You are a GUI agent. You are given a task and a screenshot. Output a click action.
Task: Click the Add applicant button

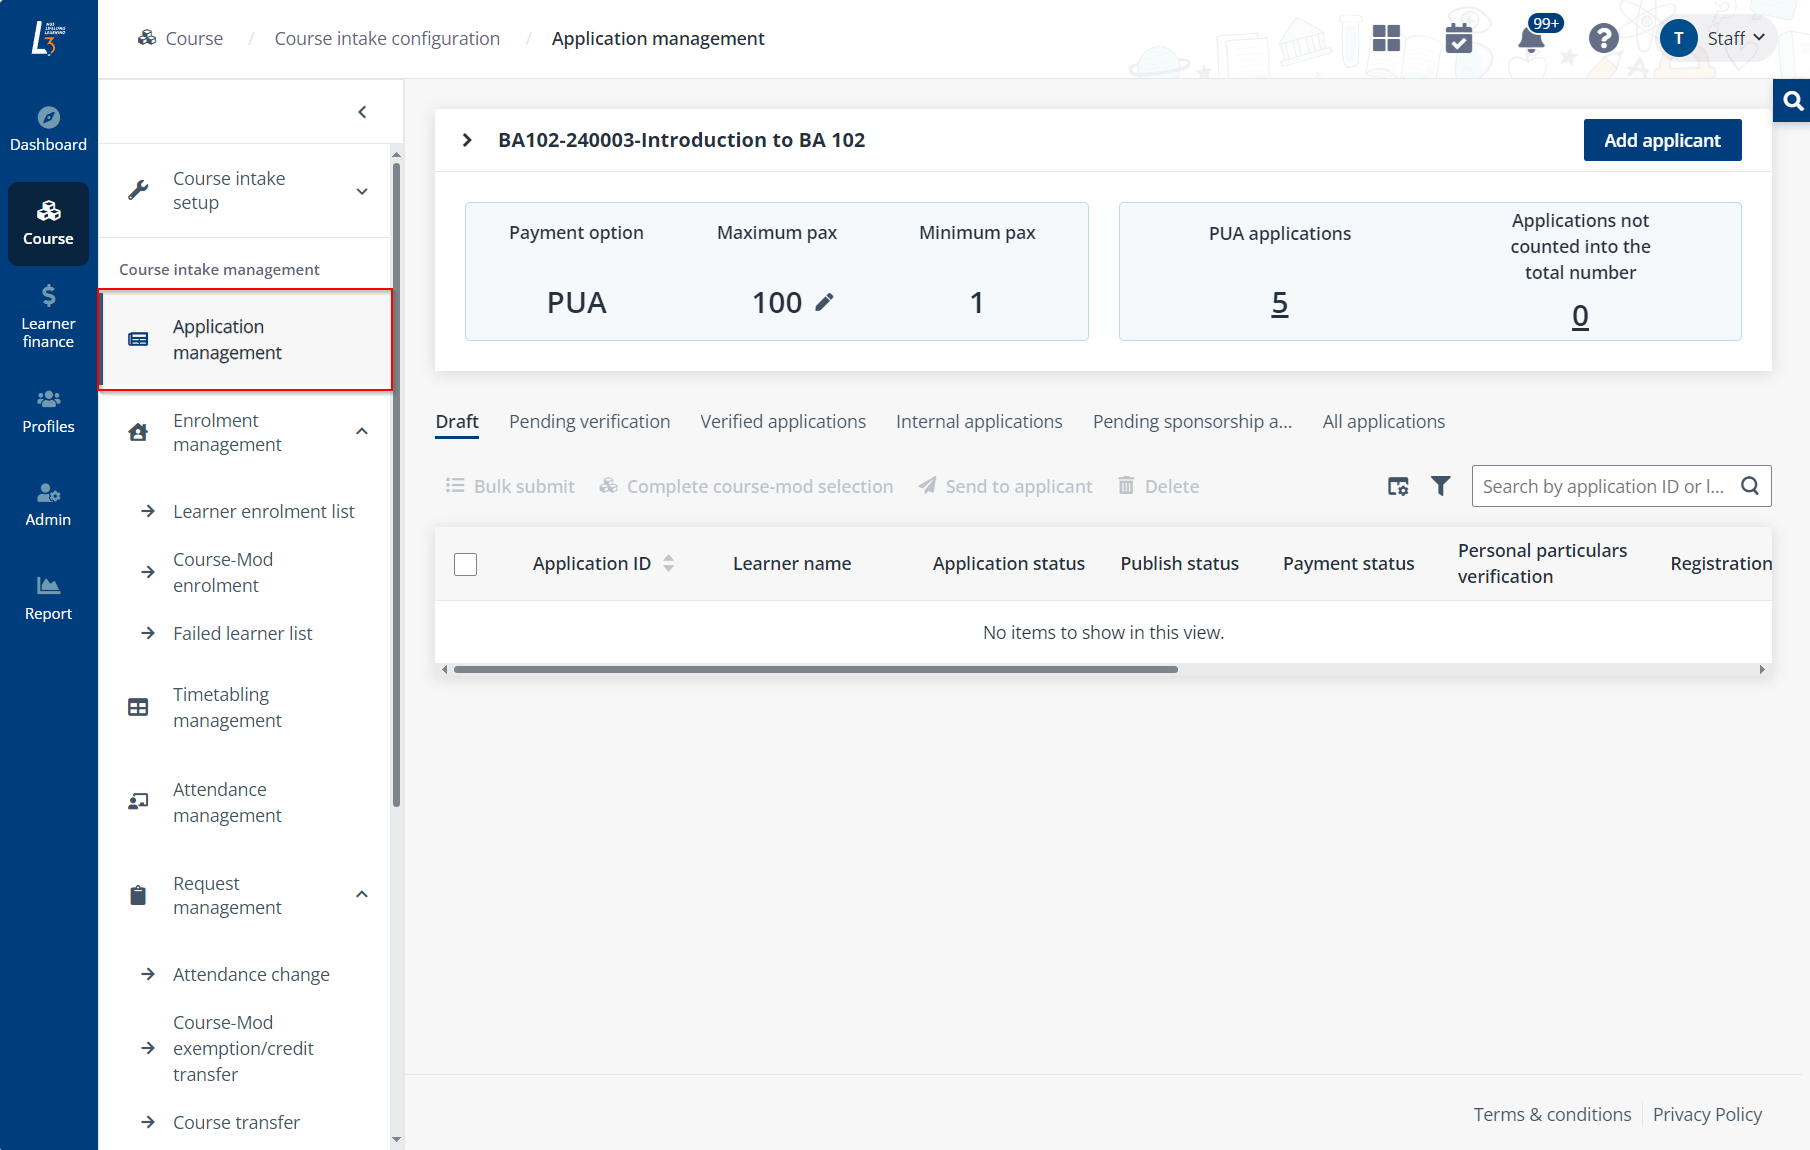point(1661,140)
